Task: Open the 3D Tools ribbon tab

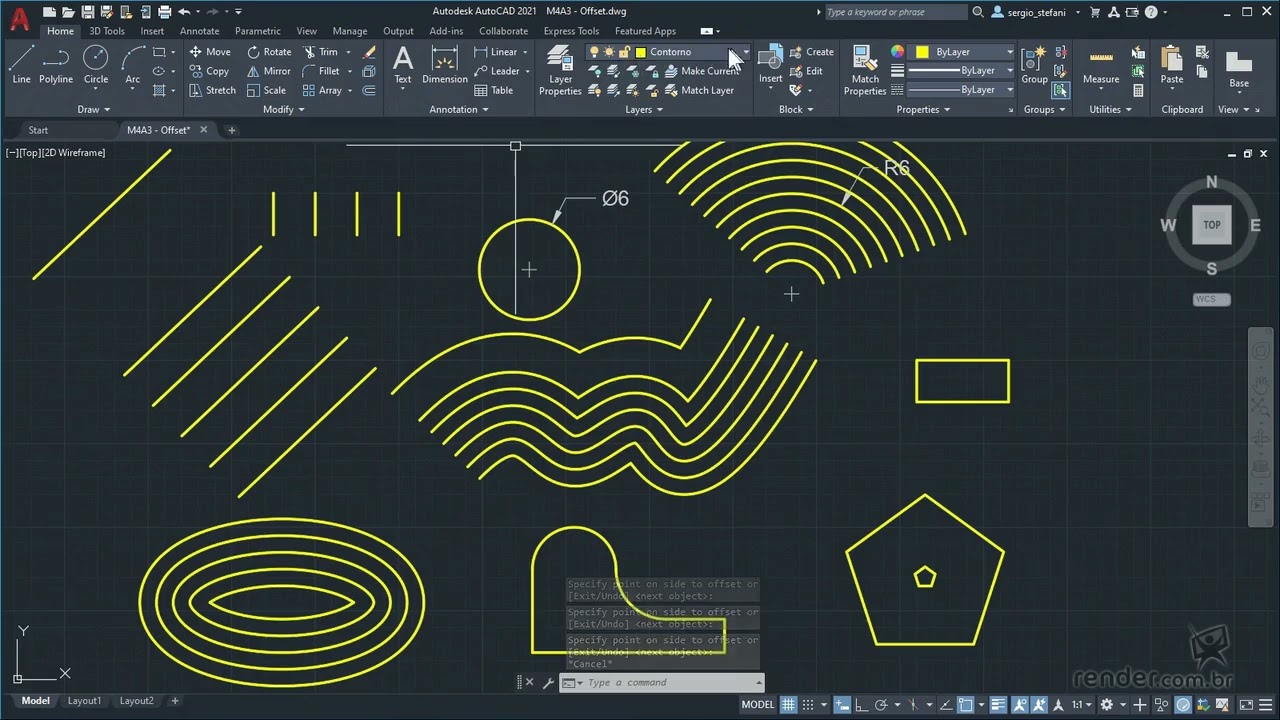Action: click(x=107, y=31)
